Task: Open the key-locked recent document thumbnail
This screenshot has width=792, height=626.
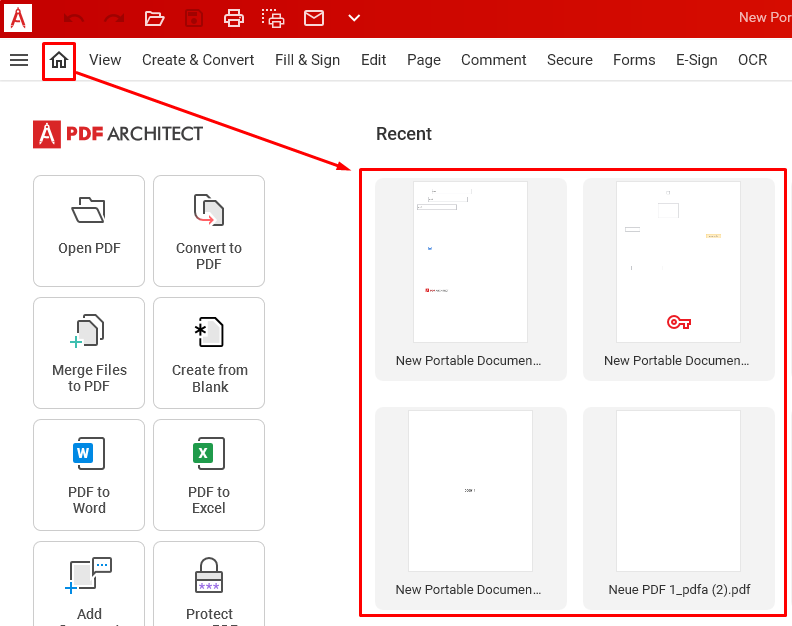Action: click(x=678, y=262)
